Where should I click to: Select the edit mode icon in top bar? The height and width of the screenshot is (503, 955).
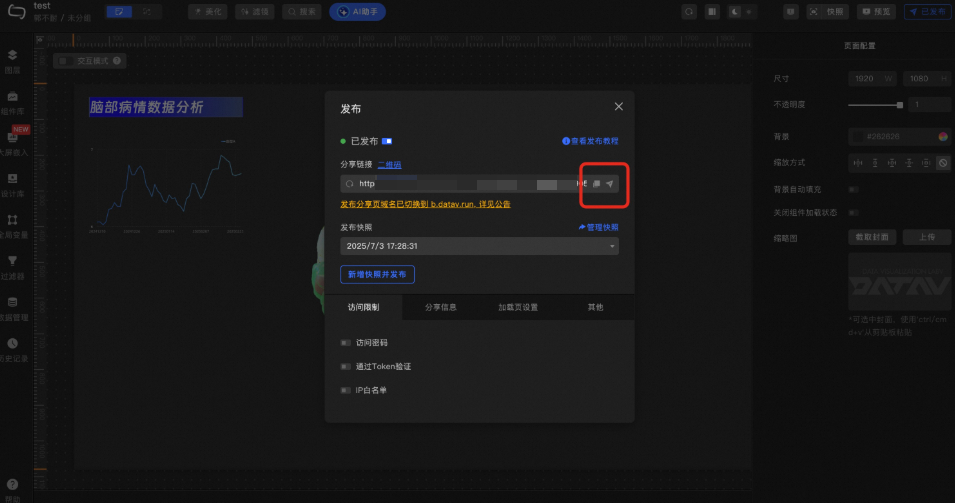pyautogui.click(x=119, y=12)
